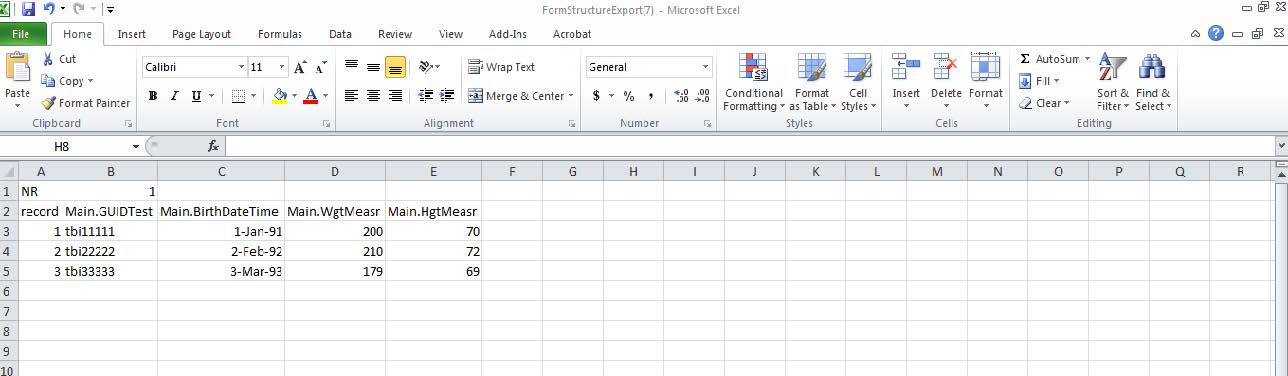Switch to the Formulas tab

tap(280, 34)
